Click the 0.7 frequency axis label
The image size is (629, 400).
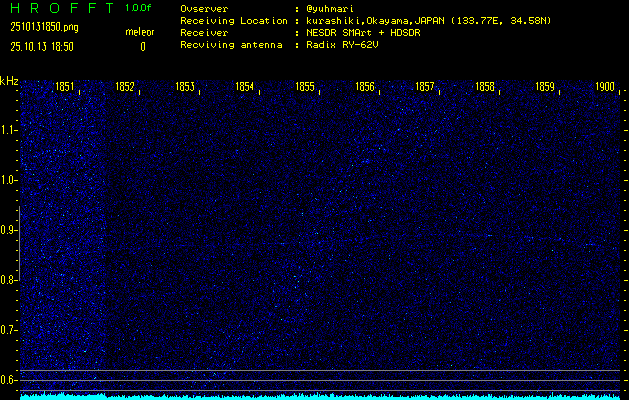click(9, 330)
